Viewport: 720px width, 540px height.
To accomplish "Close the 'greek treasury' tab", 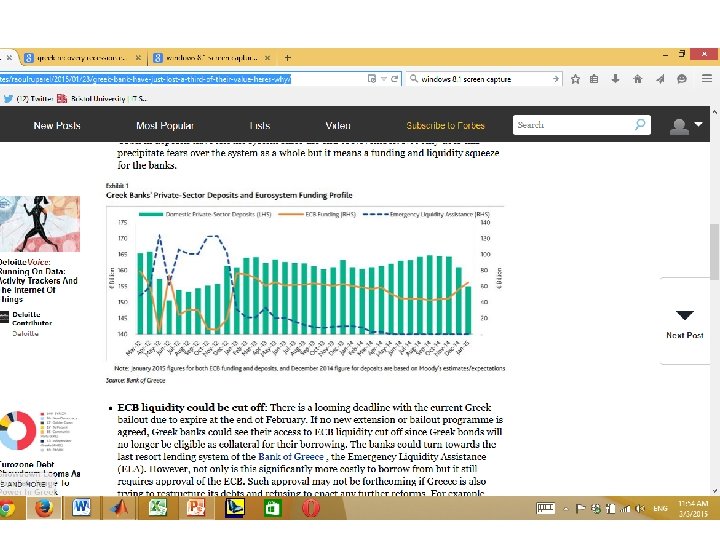I will (x=138, y=58).
